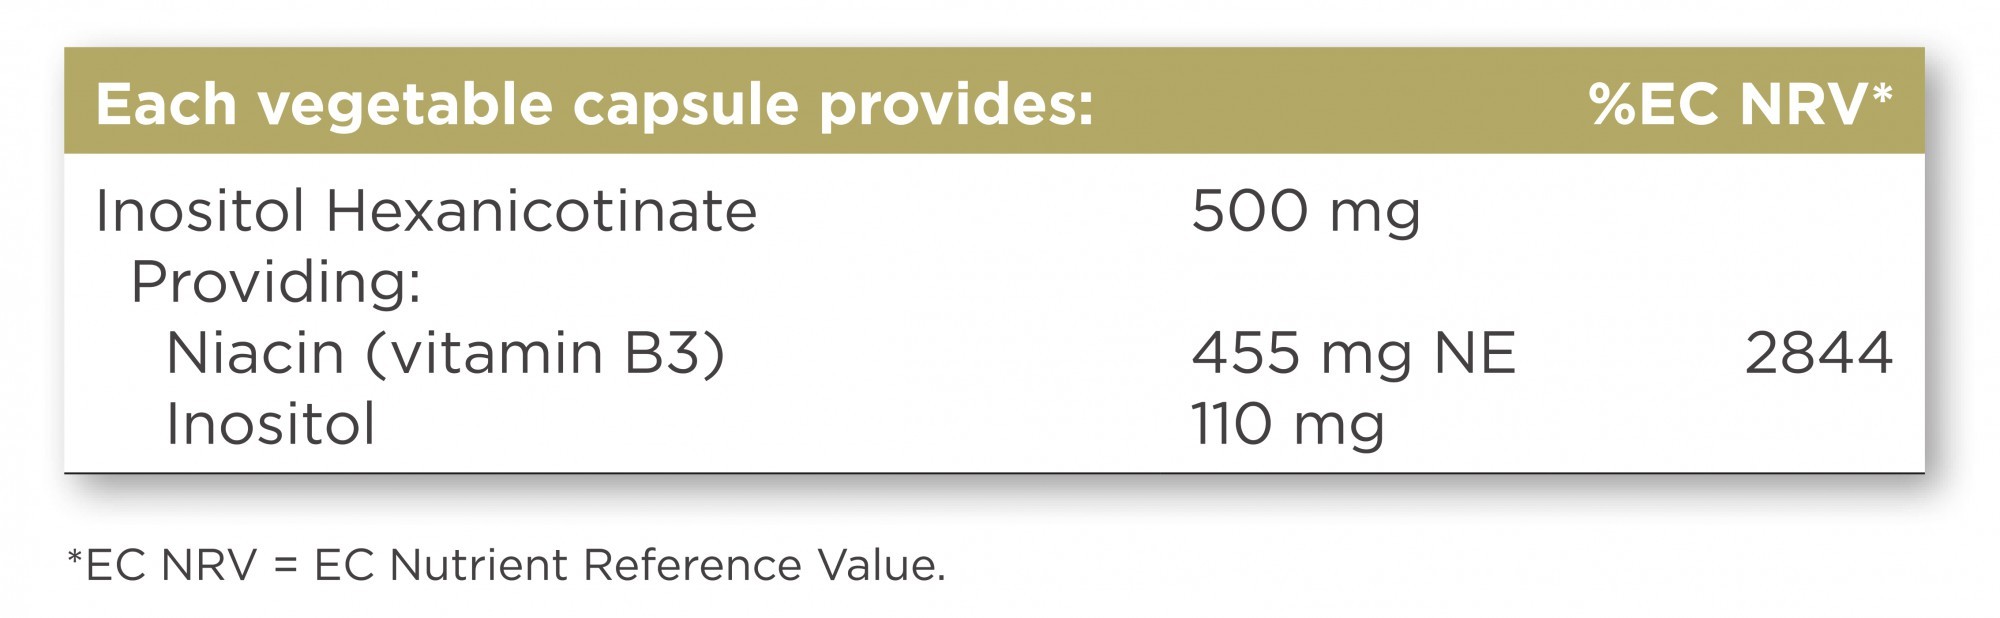
Task: Click the "%EC NRV*" column heading
Action: coord(1739,105)
